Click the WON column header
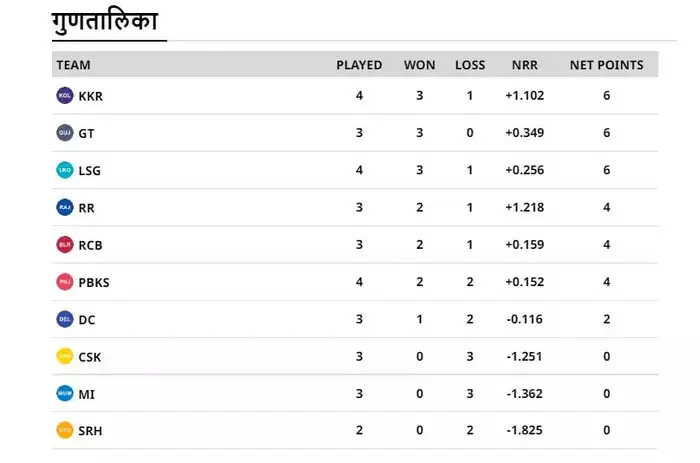 (x=419, y=65)
